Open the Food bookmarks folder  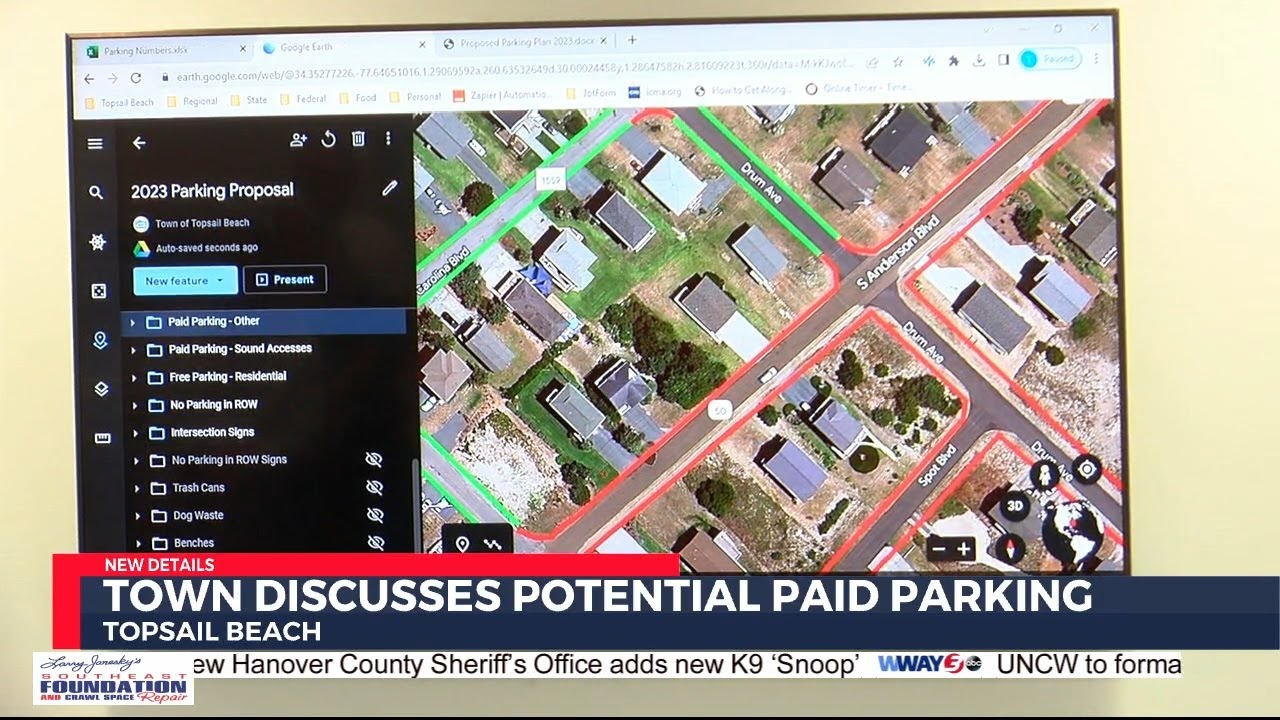359,98
